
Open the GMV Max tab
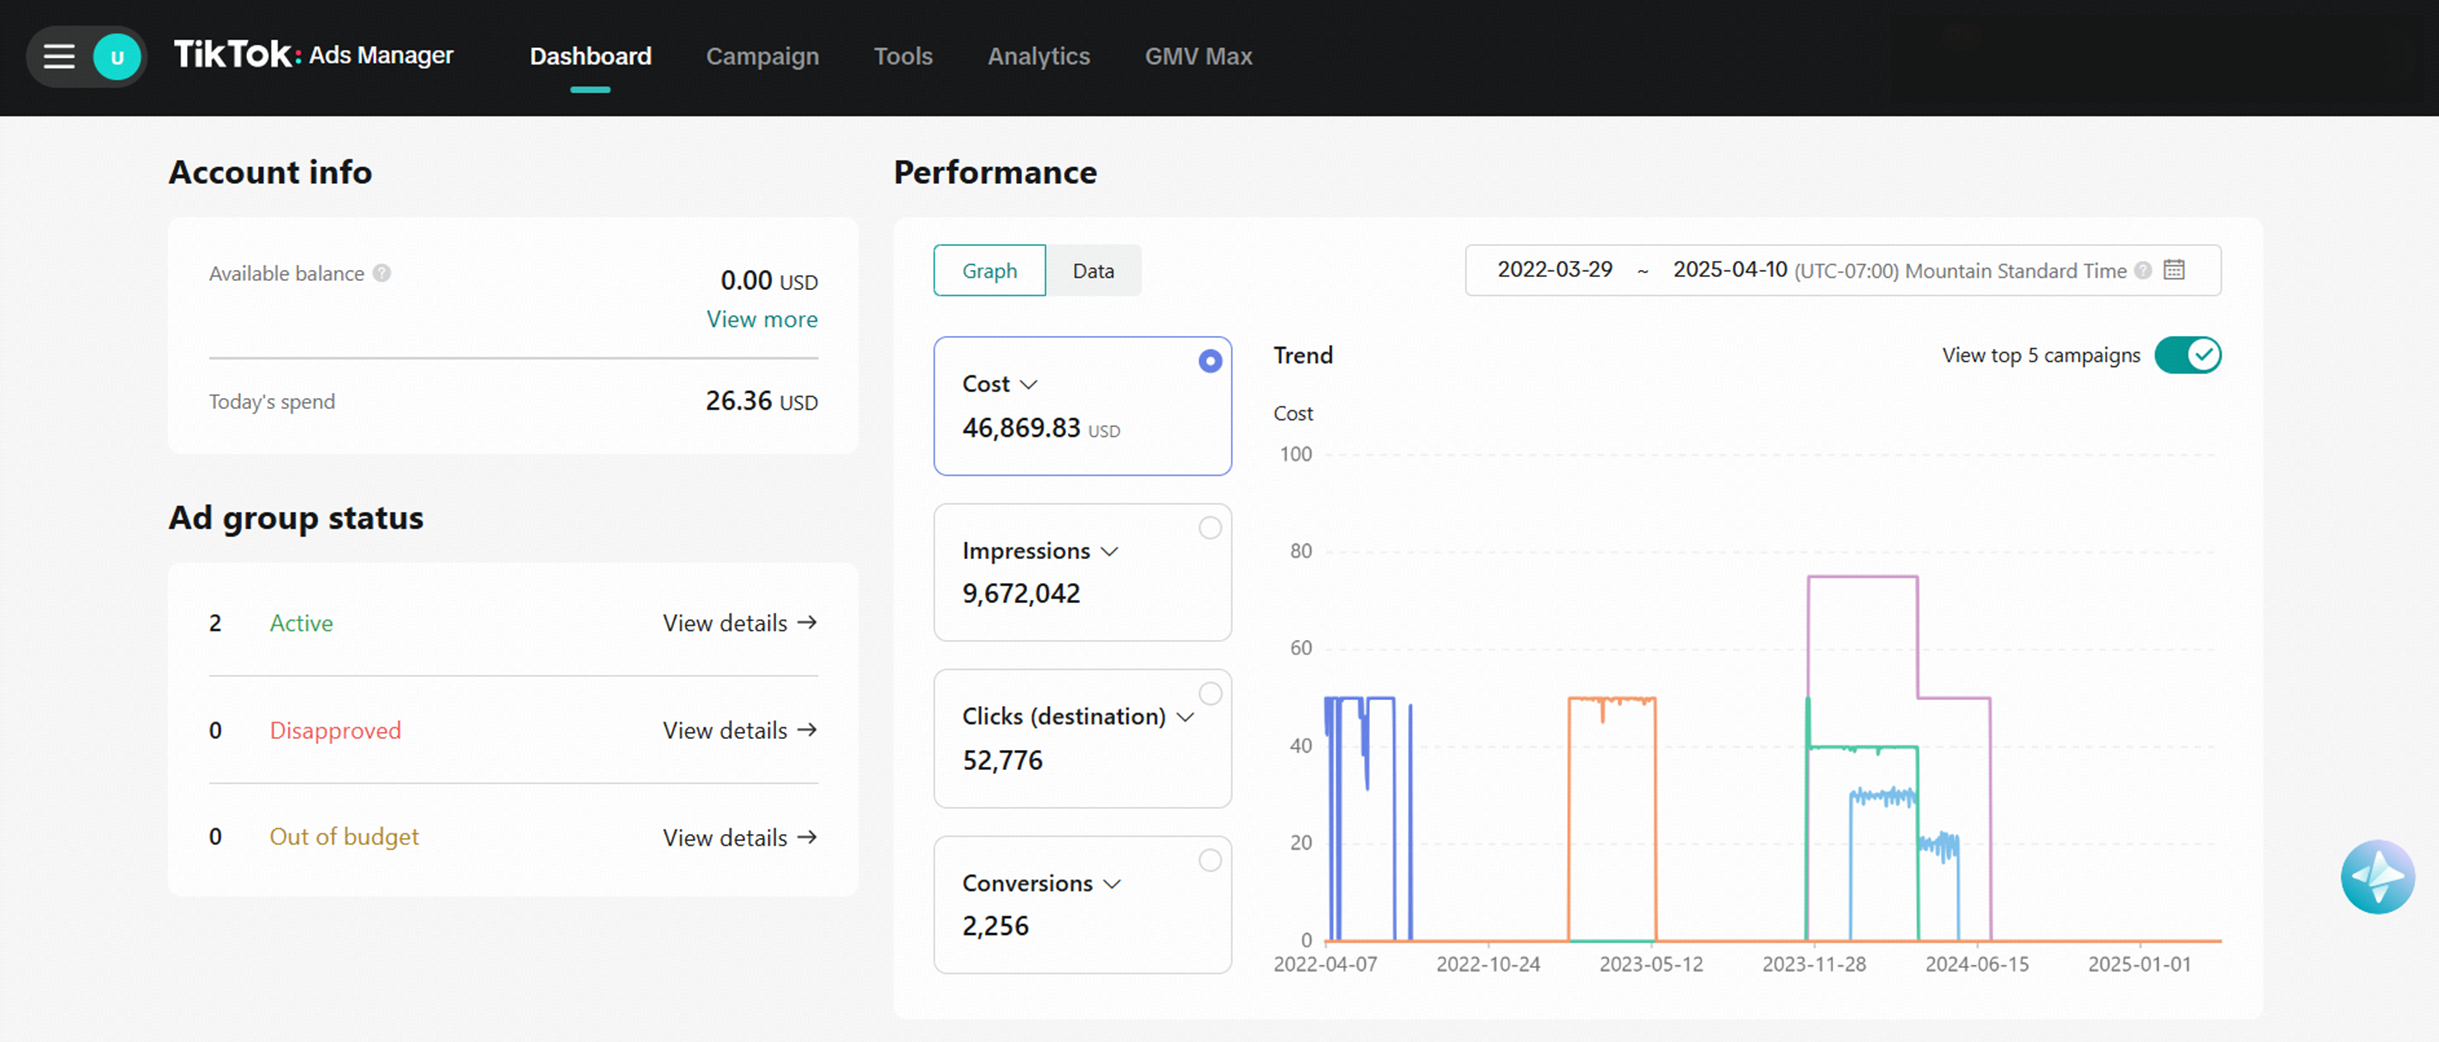pos(1198,56)
